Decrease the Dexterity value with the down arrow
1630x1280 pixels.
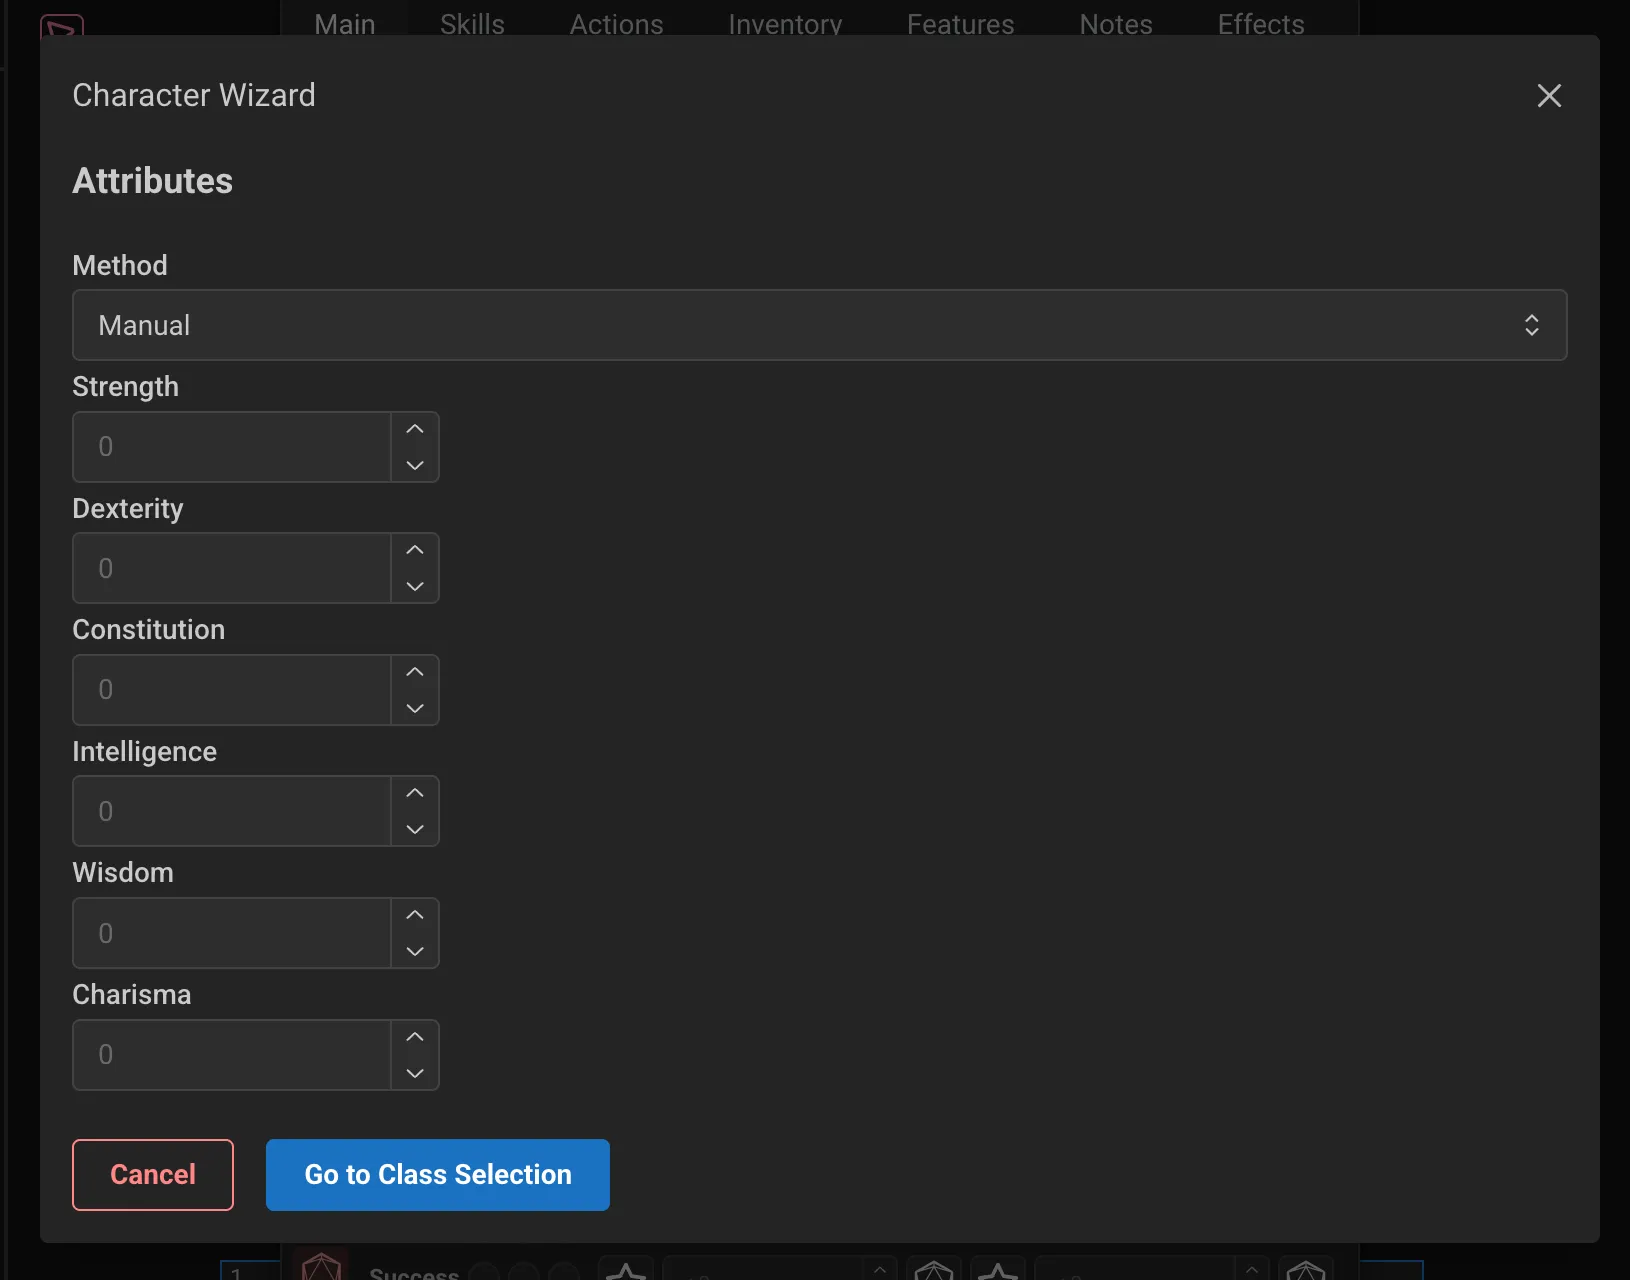(x=414, y=587)
